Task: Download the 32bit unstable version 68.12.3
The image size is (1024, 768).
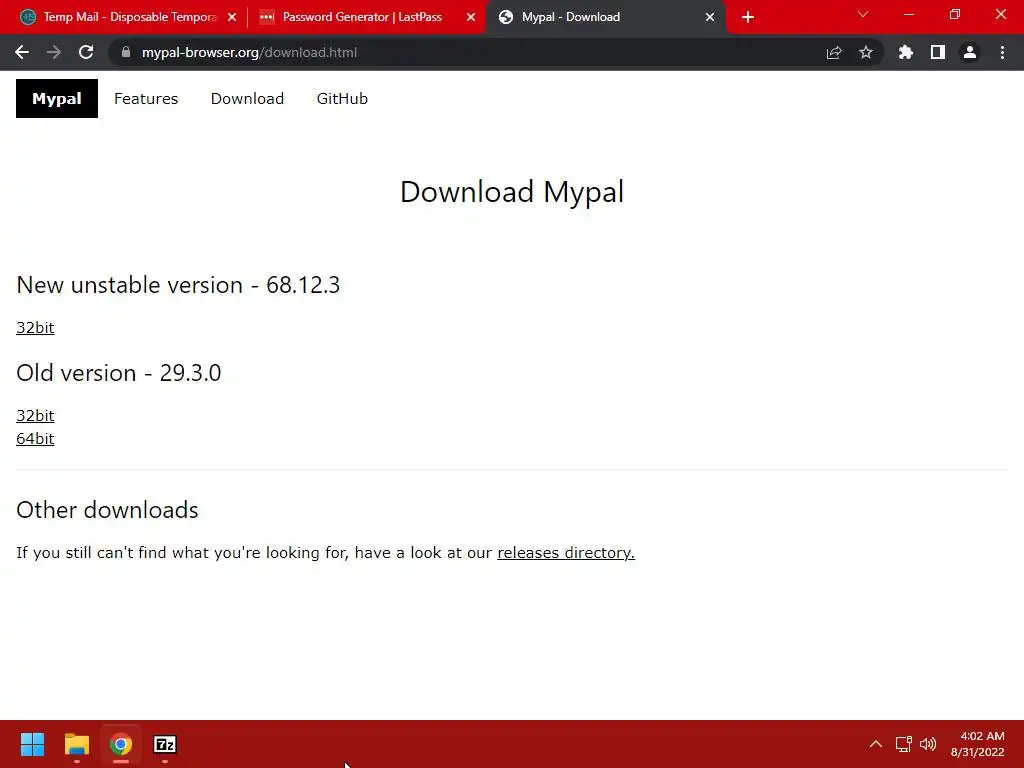Action: [x=35, y=327]
